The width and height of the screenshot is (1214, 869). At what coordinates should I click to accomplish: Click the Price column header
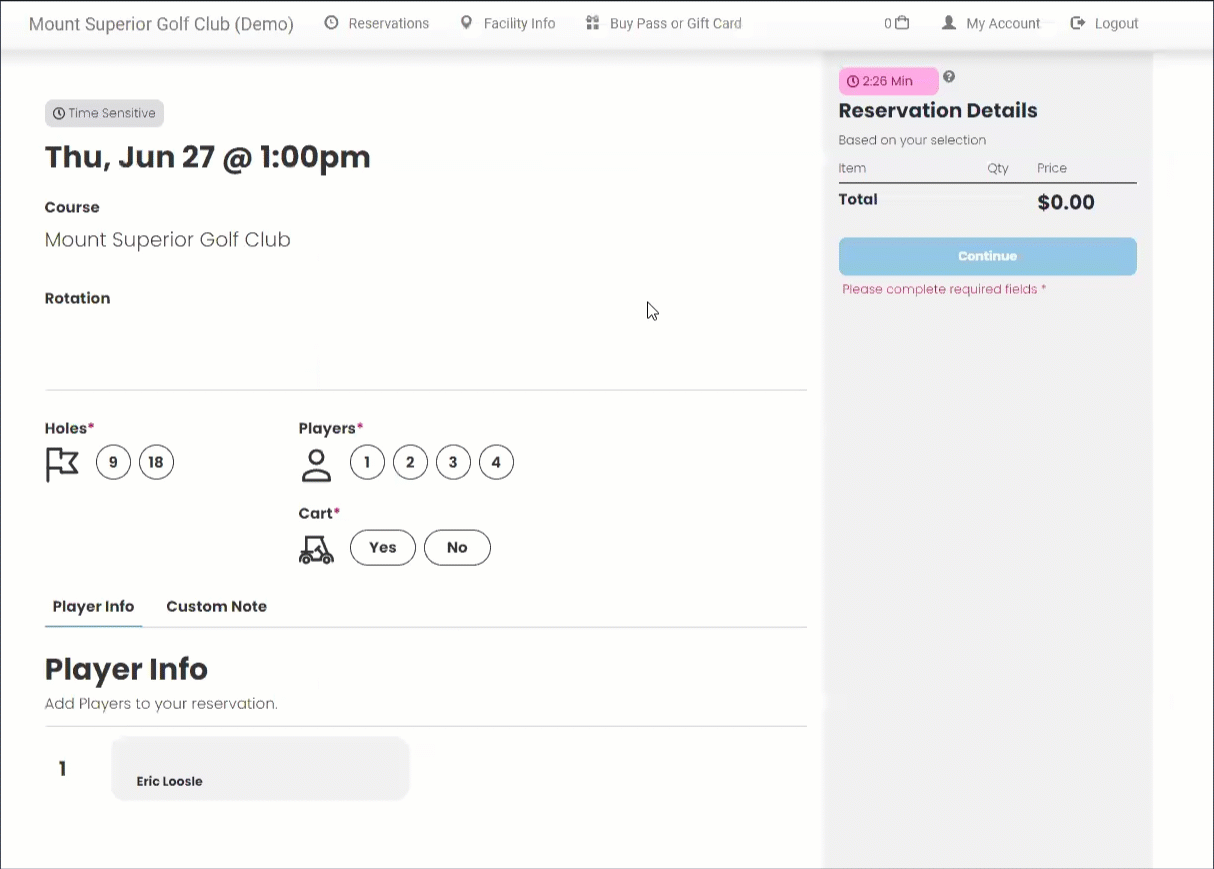(x=1052, y=168)
